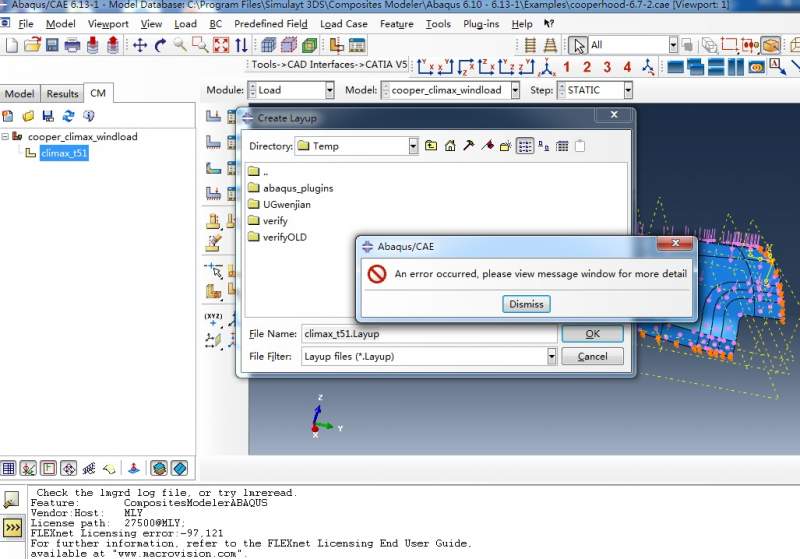
Task: Open the Viewport menu
Action: coord(108,24)
